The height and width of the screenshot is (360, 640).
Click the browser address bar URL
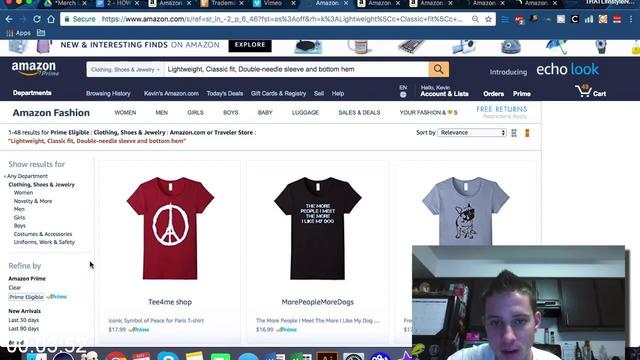pyautogui.click(x=282, y=19)
